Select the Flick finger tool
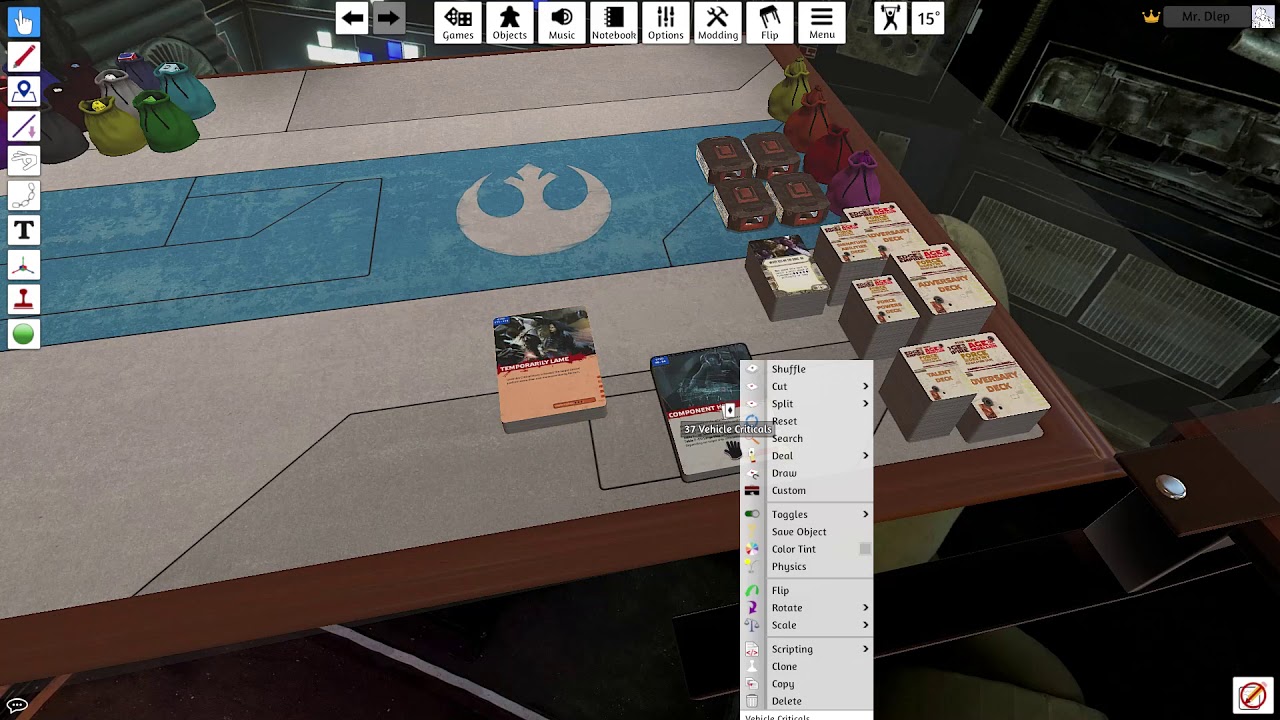Screen dimensions: 1280x720 [24, 161]
